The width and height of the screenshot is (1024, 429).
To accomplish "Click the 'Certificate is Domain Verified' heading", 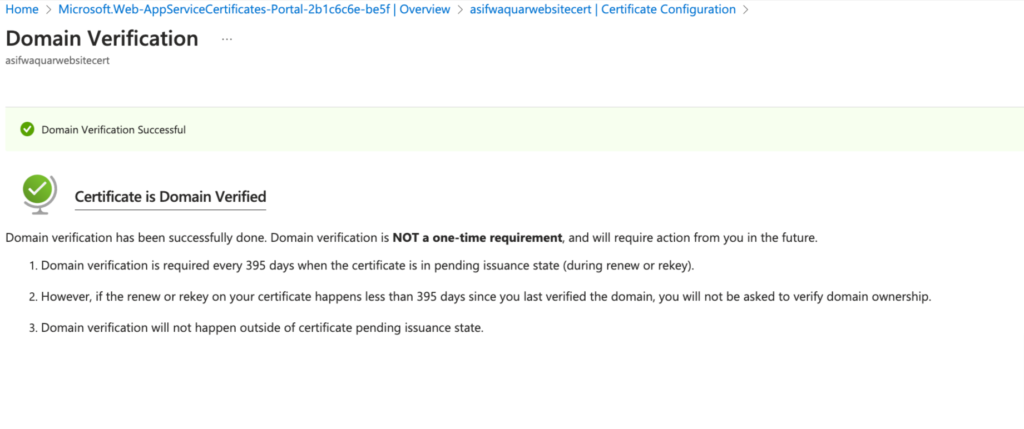I will point(170,196).
